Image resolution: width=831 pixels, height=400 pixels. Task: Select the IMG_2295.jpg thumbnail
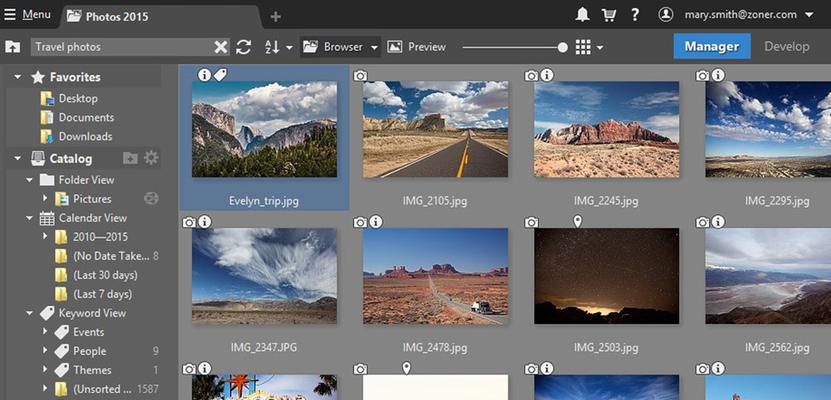(x=768, y=129)
